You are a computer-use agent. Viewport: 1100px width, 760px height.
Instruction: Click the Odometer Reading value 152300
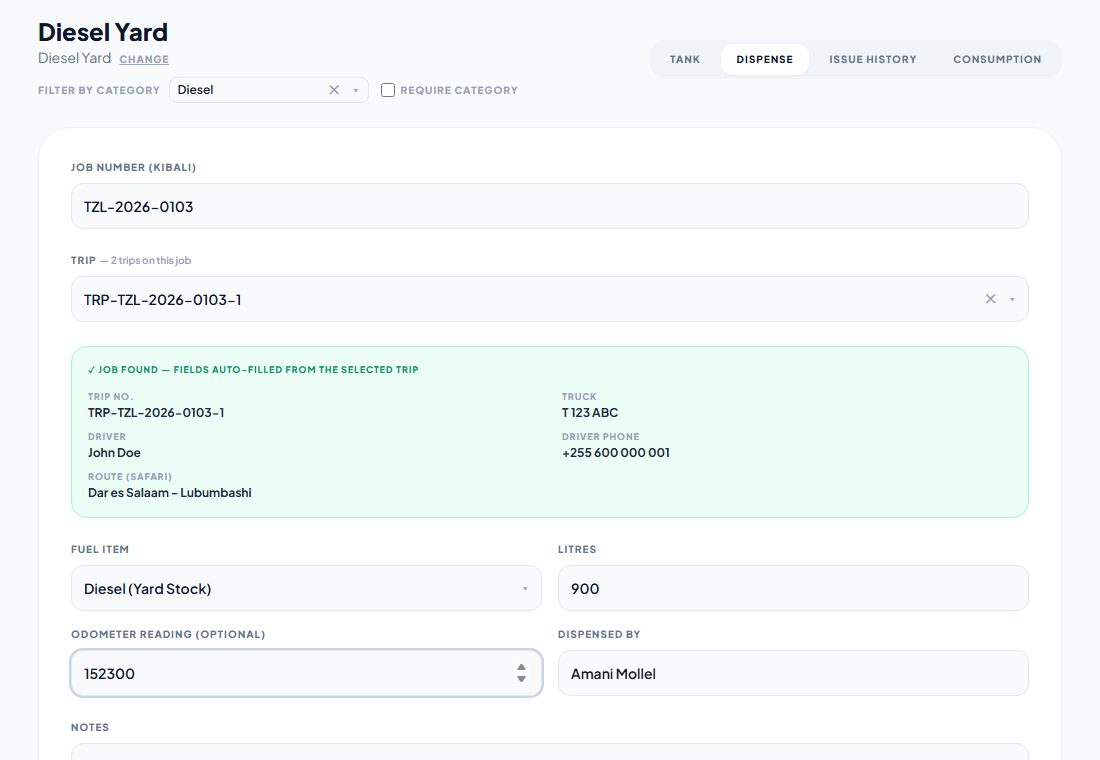click(x=109, y=674)
